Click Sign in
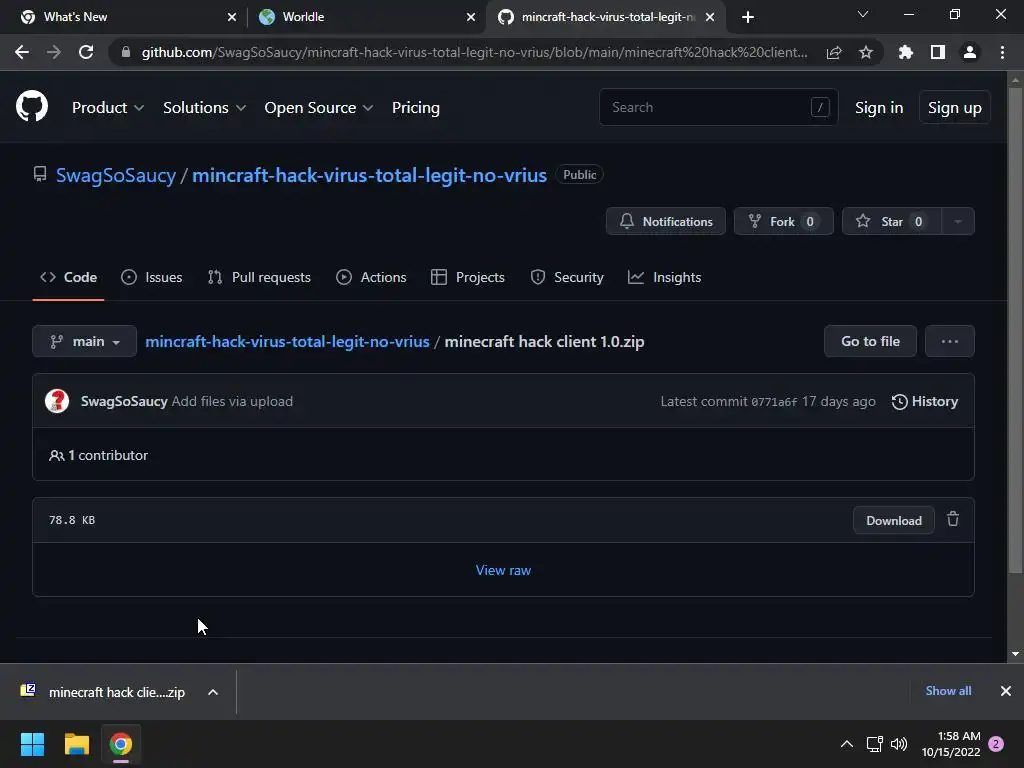This screenshot has height=768, width=1024. coord(879,108)
